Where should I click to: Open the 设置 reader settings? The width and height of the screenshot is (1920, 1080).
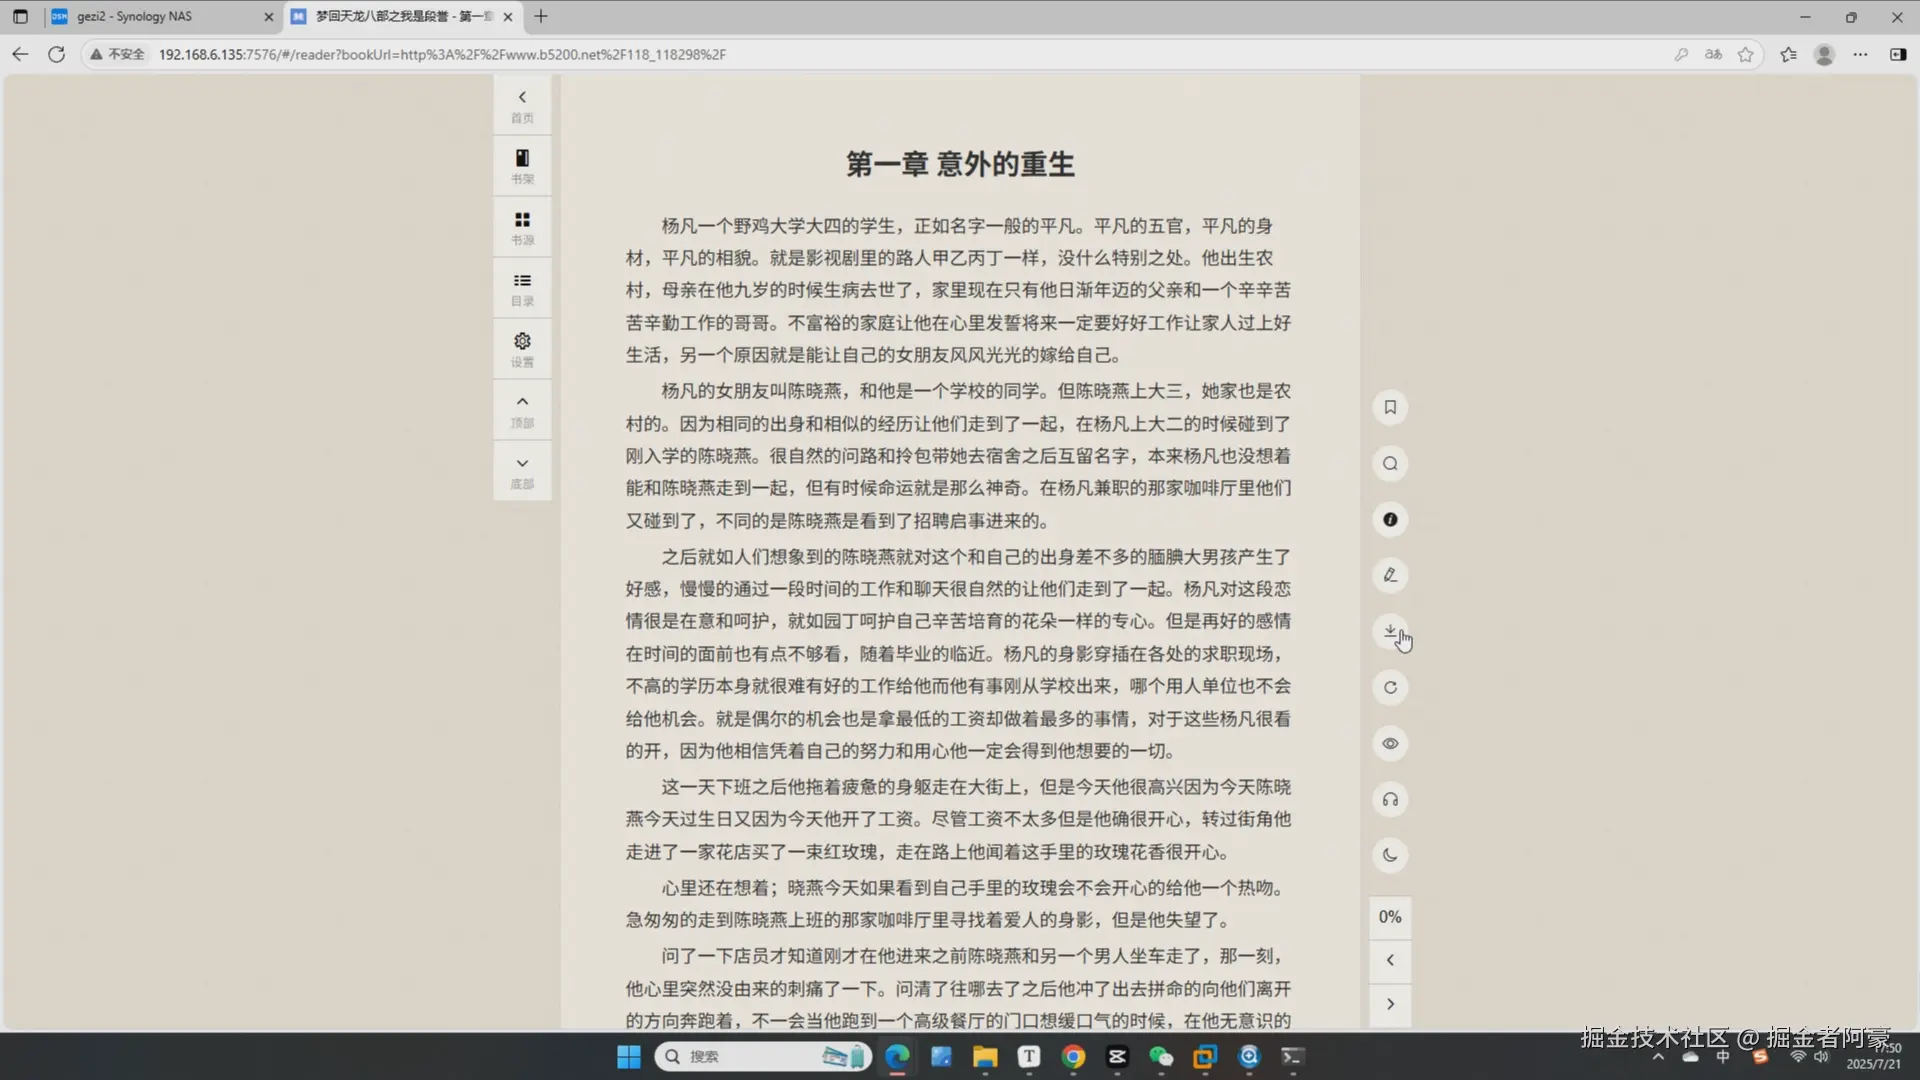point(521,348)
